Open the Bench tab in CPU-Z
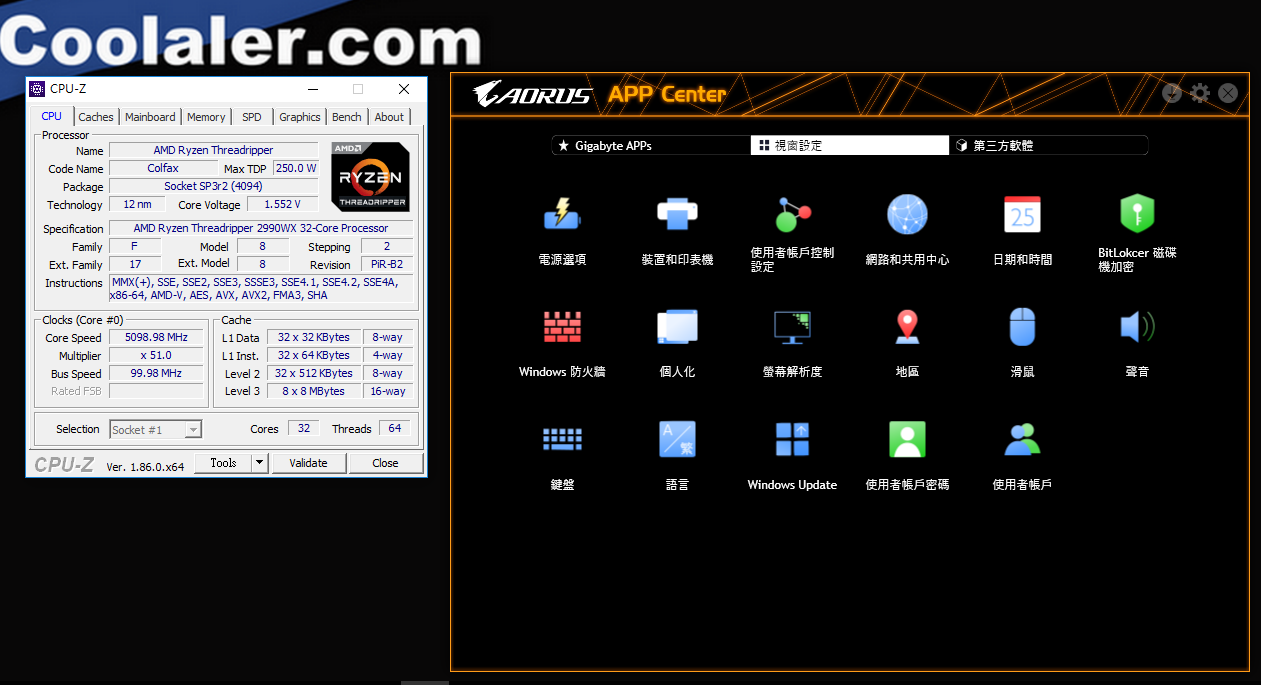 [x=347, y=117]
